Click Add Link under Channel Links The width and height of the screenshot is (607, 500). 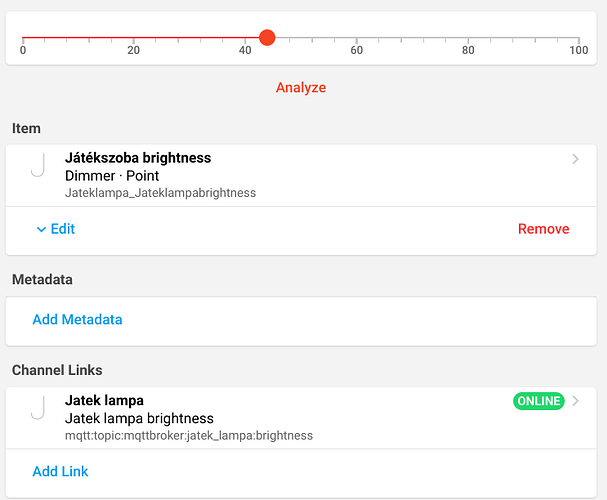pos(60,471)
